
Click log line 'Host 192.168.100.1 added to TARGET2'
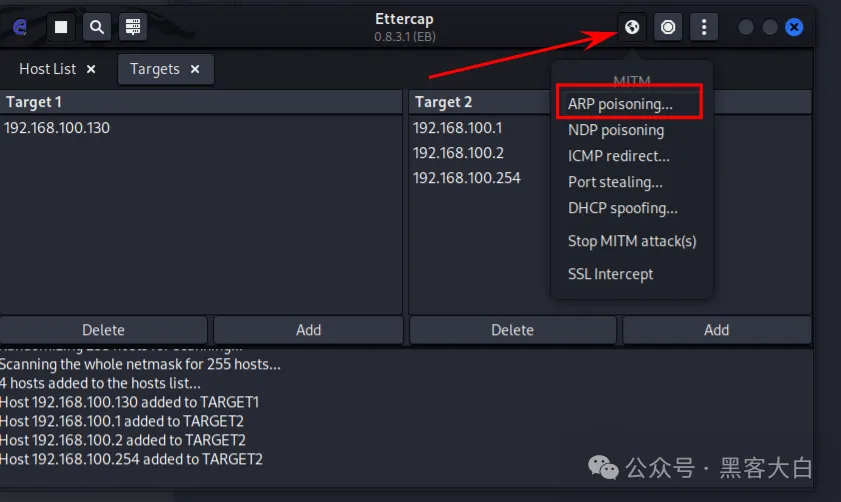coord(122,421)
